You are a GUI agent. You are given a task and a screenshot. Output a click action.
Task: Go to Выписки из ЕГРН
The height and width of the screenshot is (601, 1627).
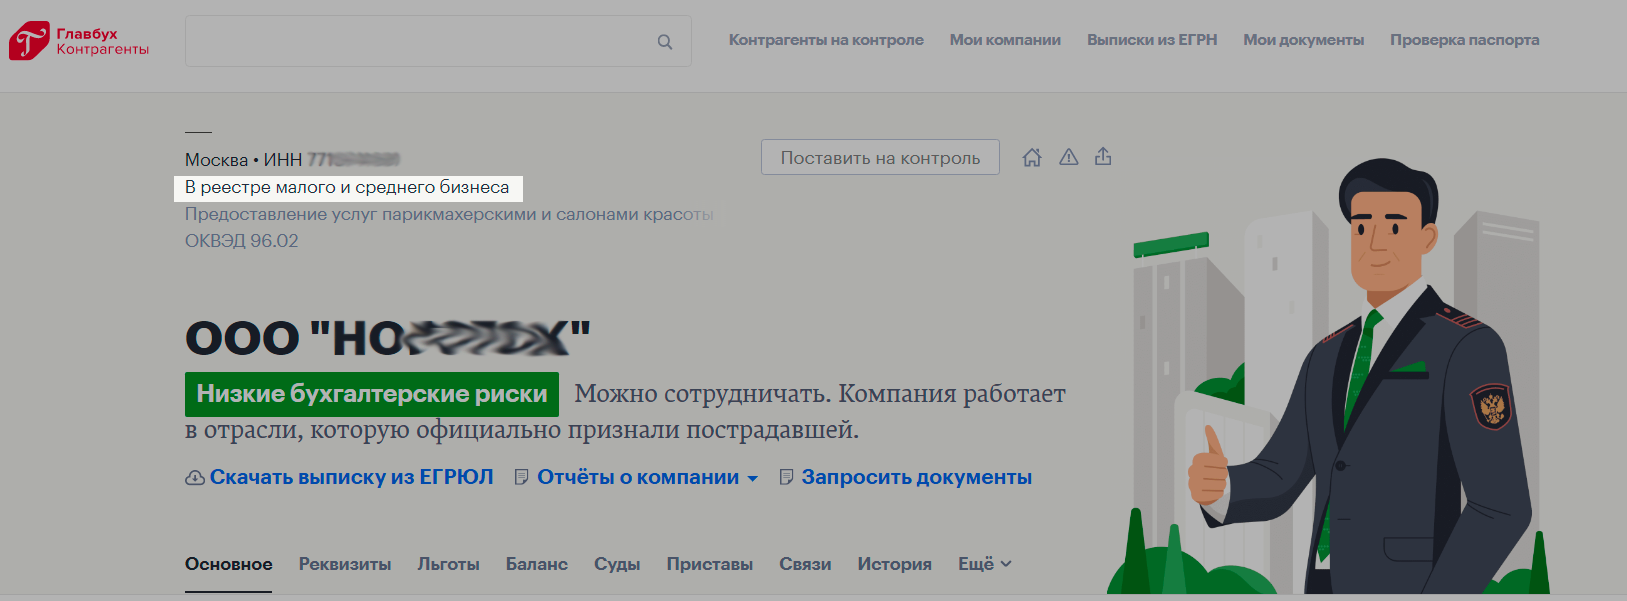(x=1152, y=40)
